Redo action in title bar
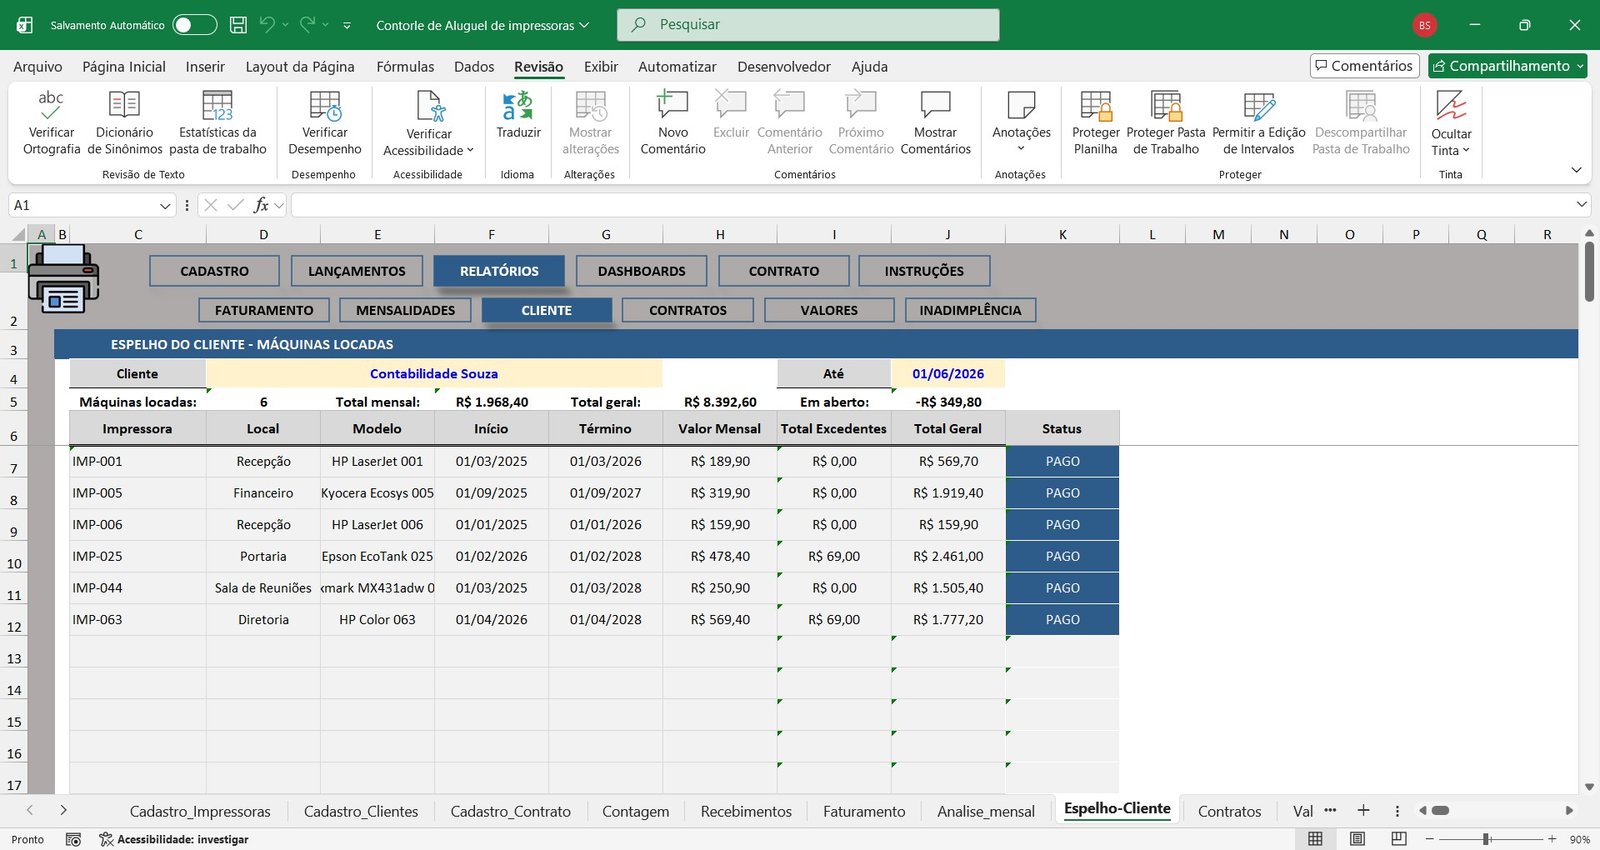 coord(308,25)
